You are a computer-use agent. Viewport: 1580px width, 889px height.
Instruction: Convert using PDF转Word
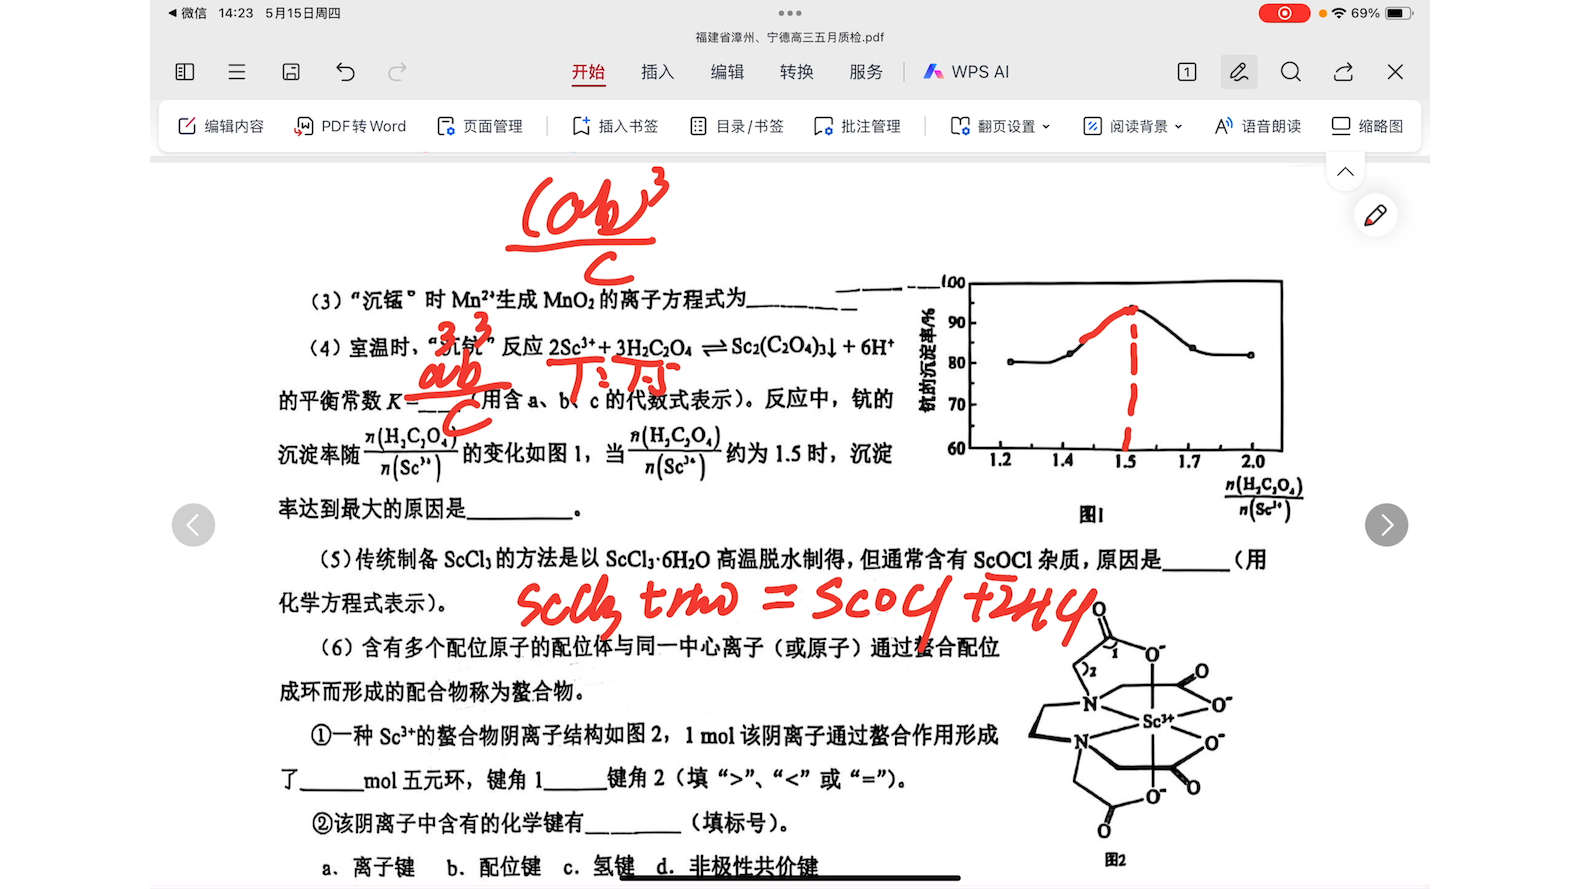(x=350, y=126)
